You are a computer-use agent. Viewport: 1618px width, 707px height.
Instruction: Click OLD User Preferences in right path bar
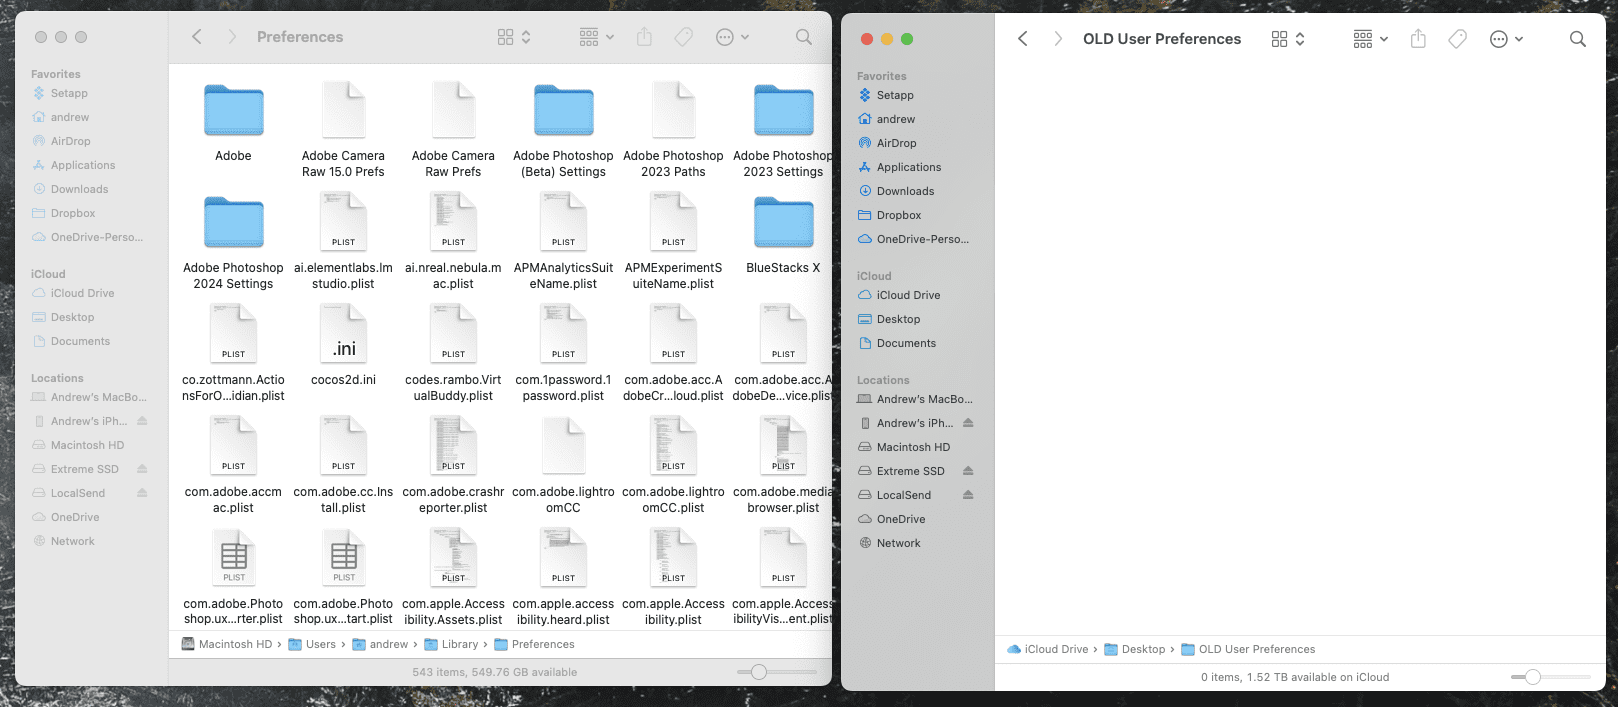(x=1248, y=649)
